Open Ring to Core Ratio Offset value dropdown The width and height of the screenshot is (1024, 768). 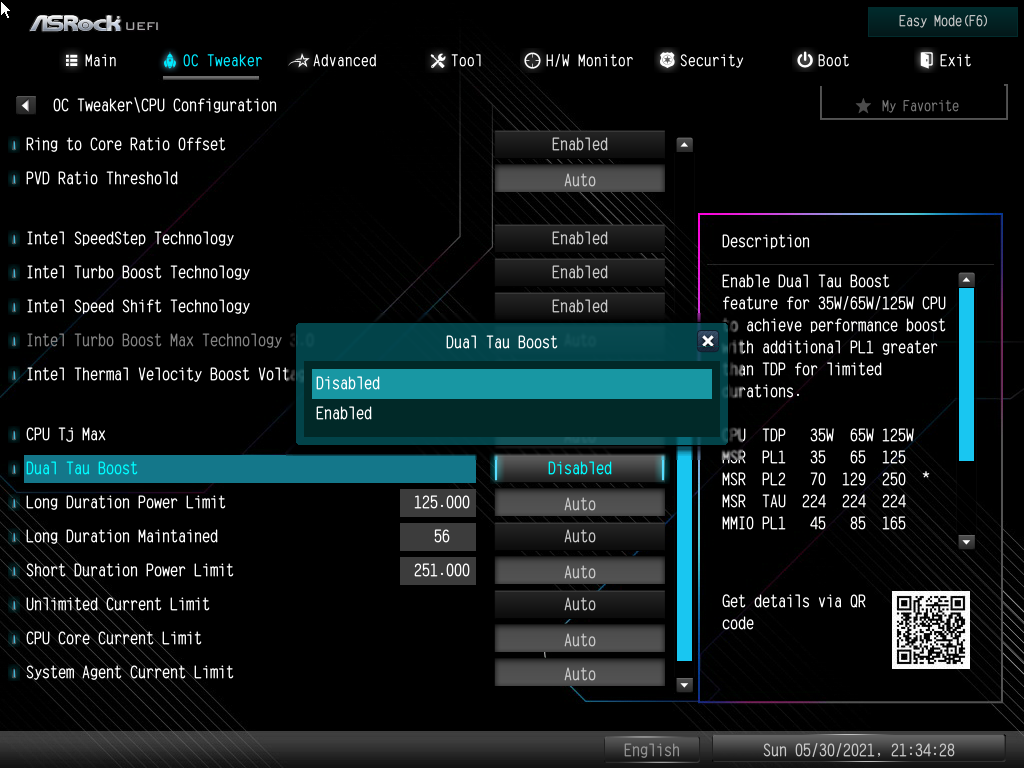point(579,144)
